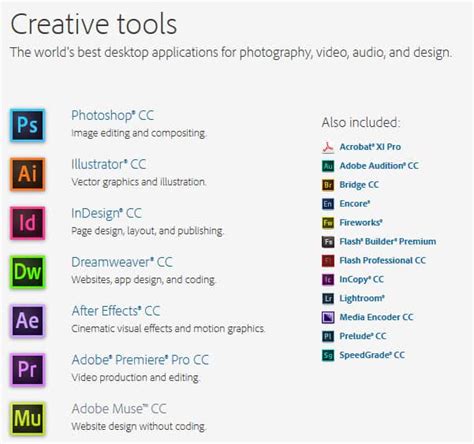Follow the SpeedGrade CC link
Viewport: 474px width, 444px height.
372,355
